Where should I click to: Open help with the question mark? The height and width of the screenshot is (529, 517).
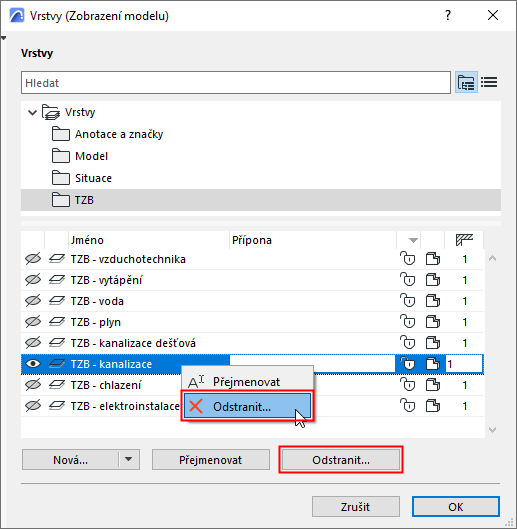(x=447, y=16)
